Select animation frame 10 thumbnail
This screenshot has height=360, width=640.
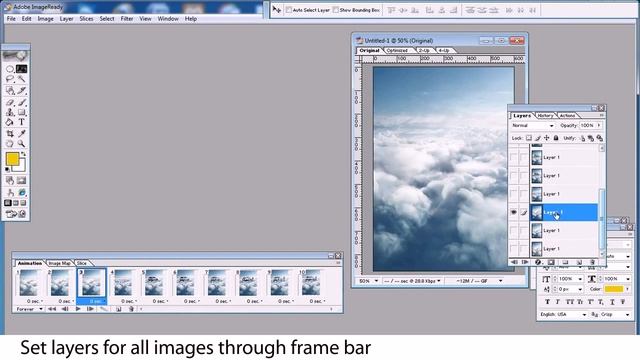pyautogui.click(x=311, y=283)
